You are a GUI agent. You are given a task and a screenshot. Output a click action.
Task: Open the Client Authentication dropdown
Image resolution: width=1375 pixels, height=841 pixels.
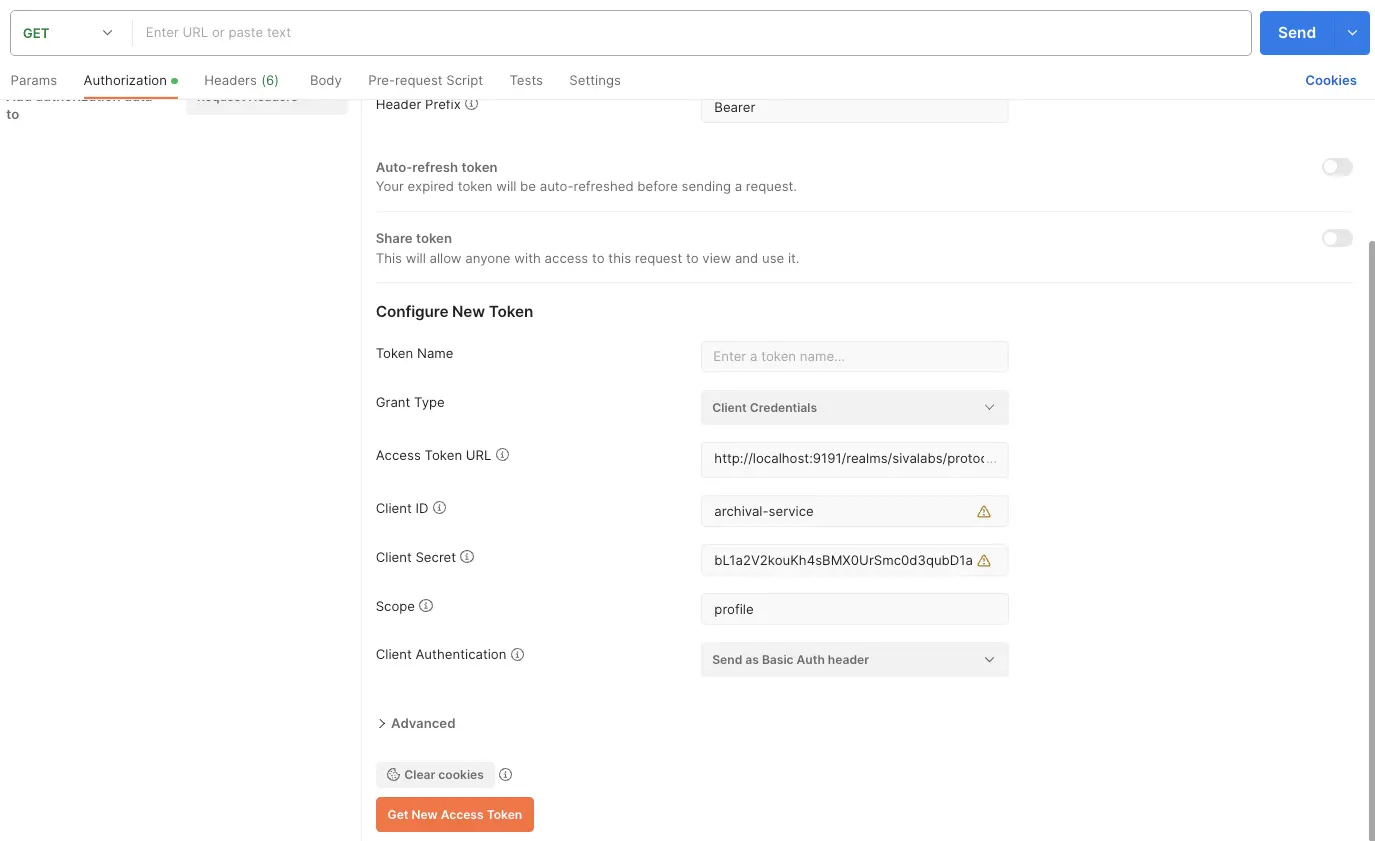tap(855, 660)
